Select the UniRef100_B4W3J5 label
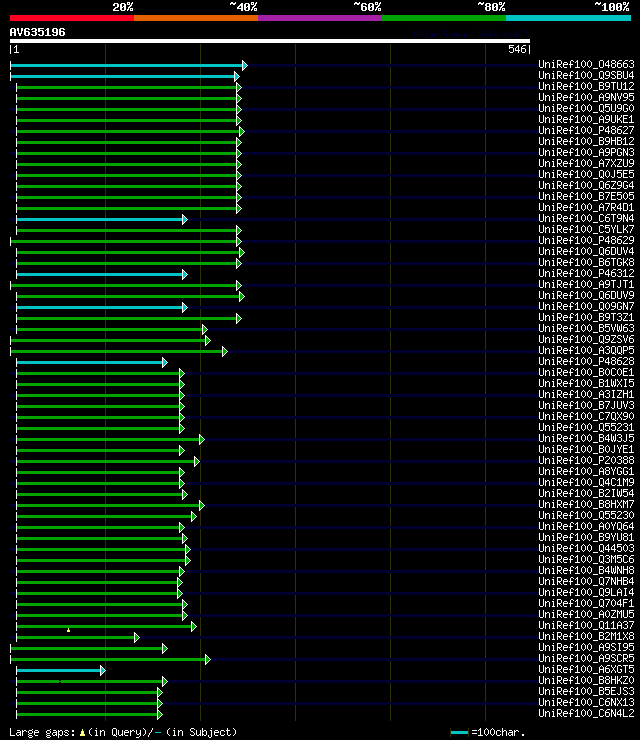 tap(586, 438)
